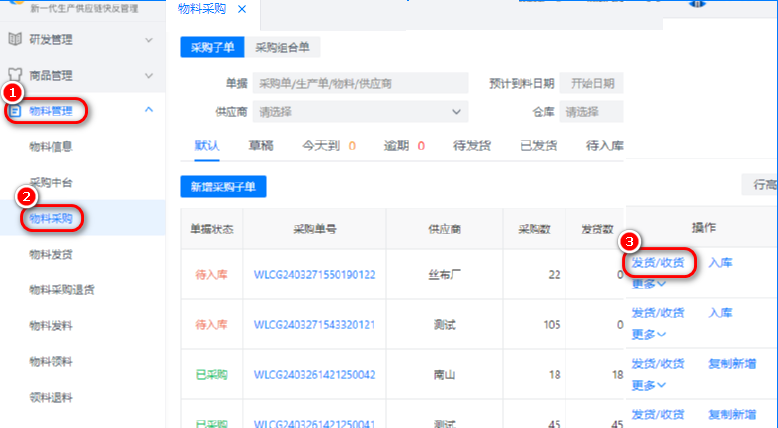This screenshot has height=428, width=778.
Task: Collapse the 物料管理 menu chevron
Action: [x=149, y=110]
